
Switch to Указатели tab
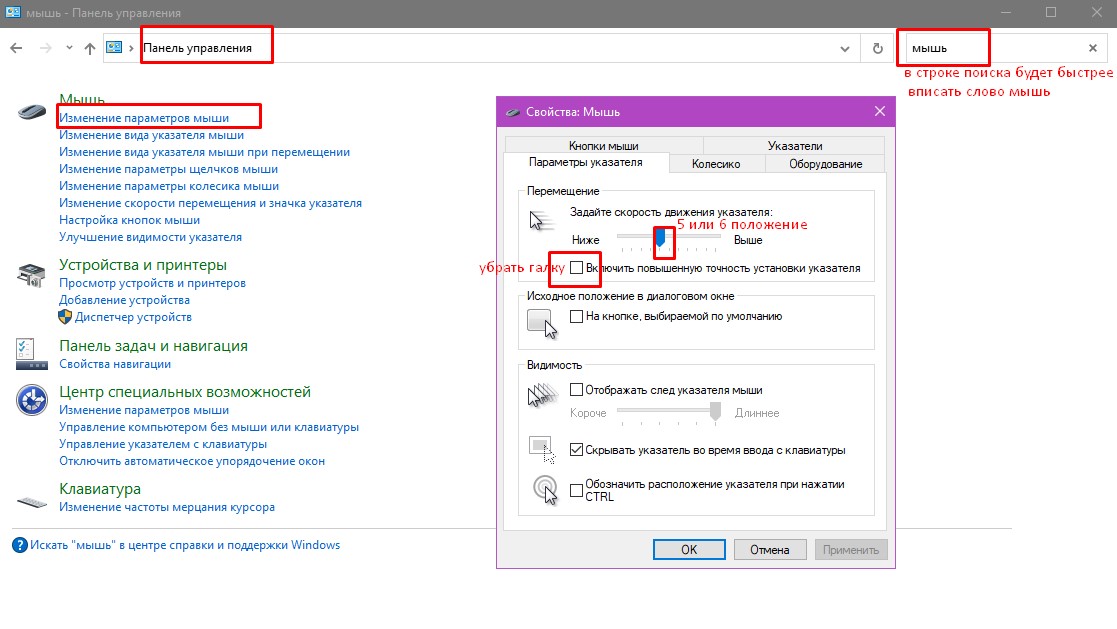[x=795, y=146]
